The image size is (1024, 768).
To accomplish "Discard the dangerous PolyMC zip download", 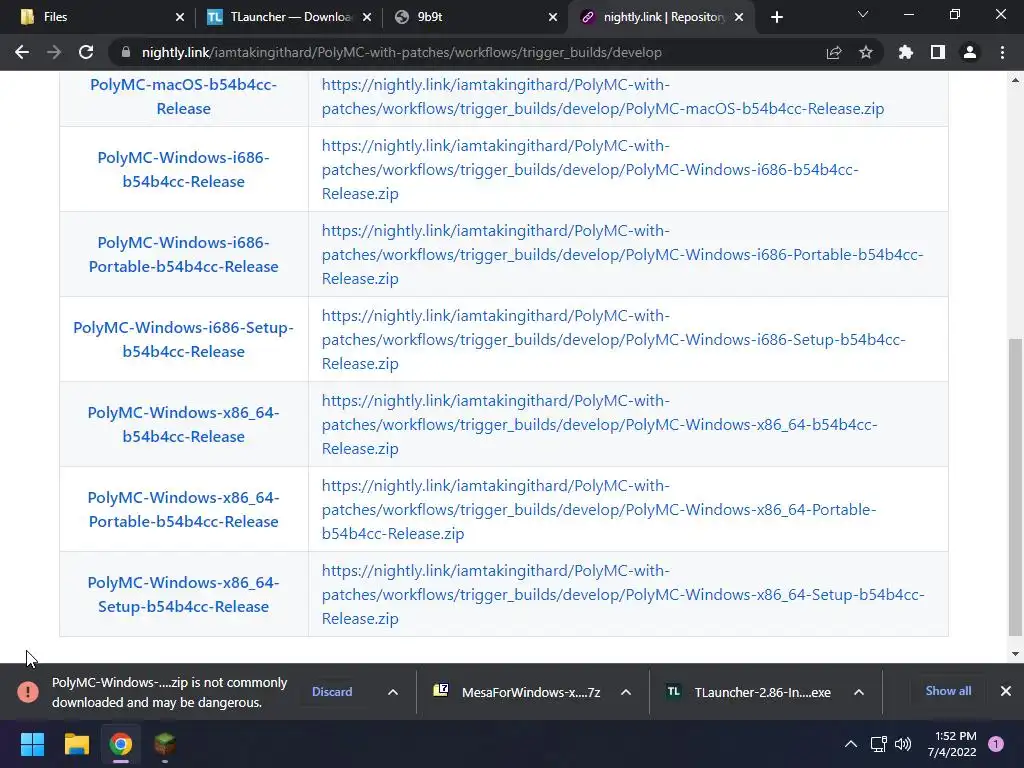I will pos(332,692).
